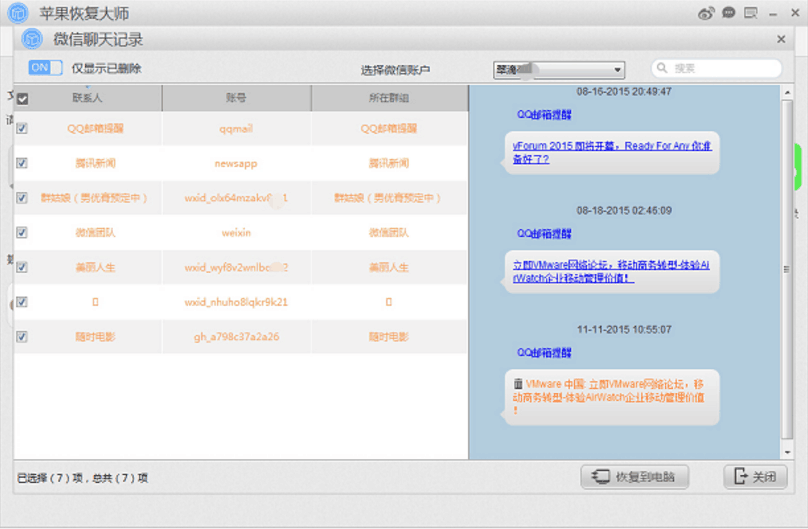The height and width of the screenshot is (529, 808).
Task: Click the search input field
Action: [x=717, y=68]
